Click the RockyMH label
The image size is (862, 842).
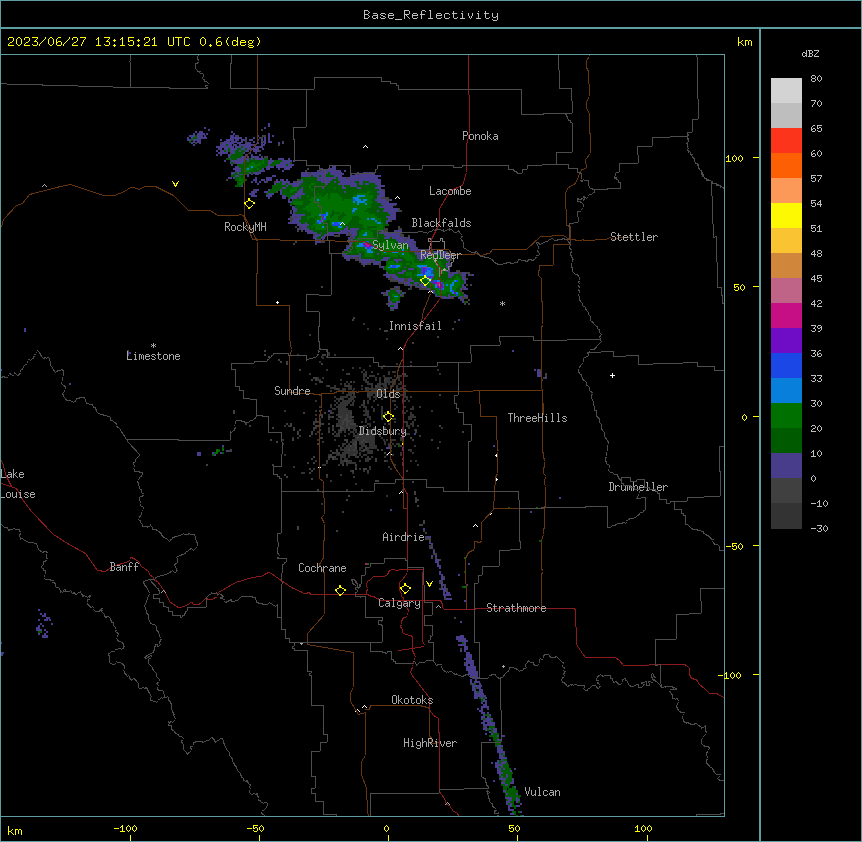click(245, 227)
